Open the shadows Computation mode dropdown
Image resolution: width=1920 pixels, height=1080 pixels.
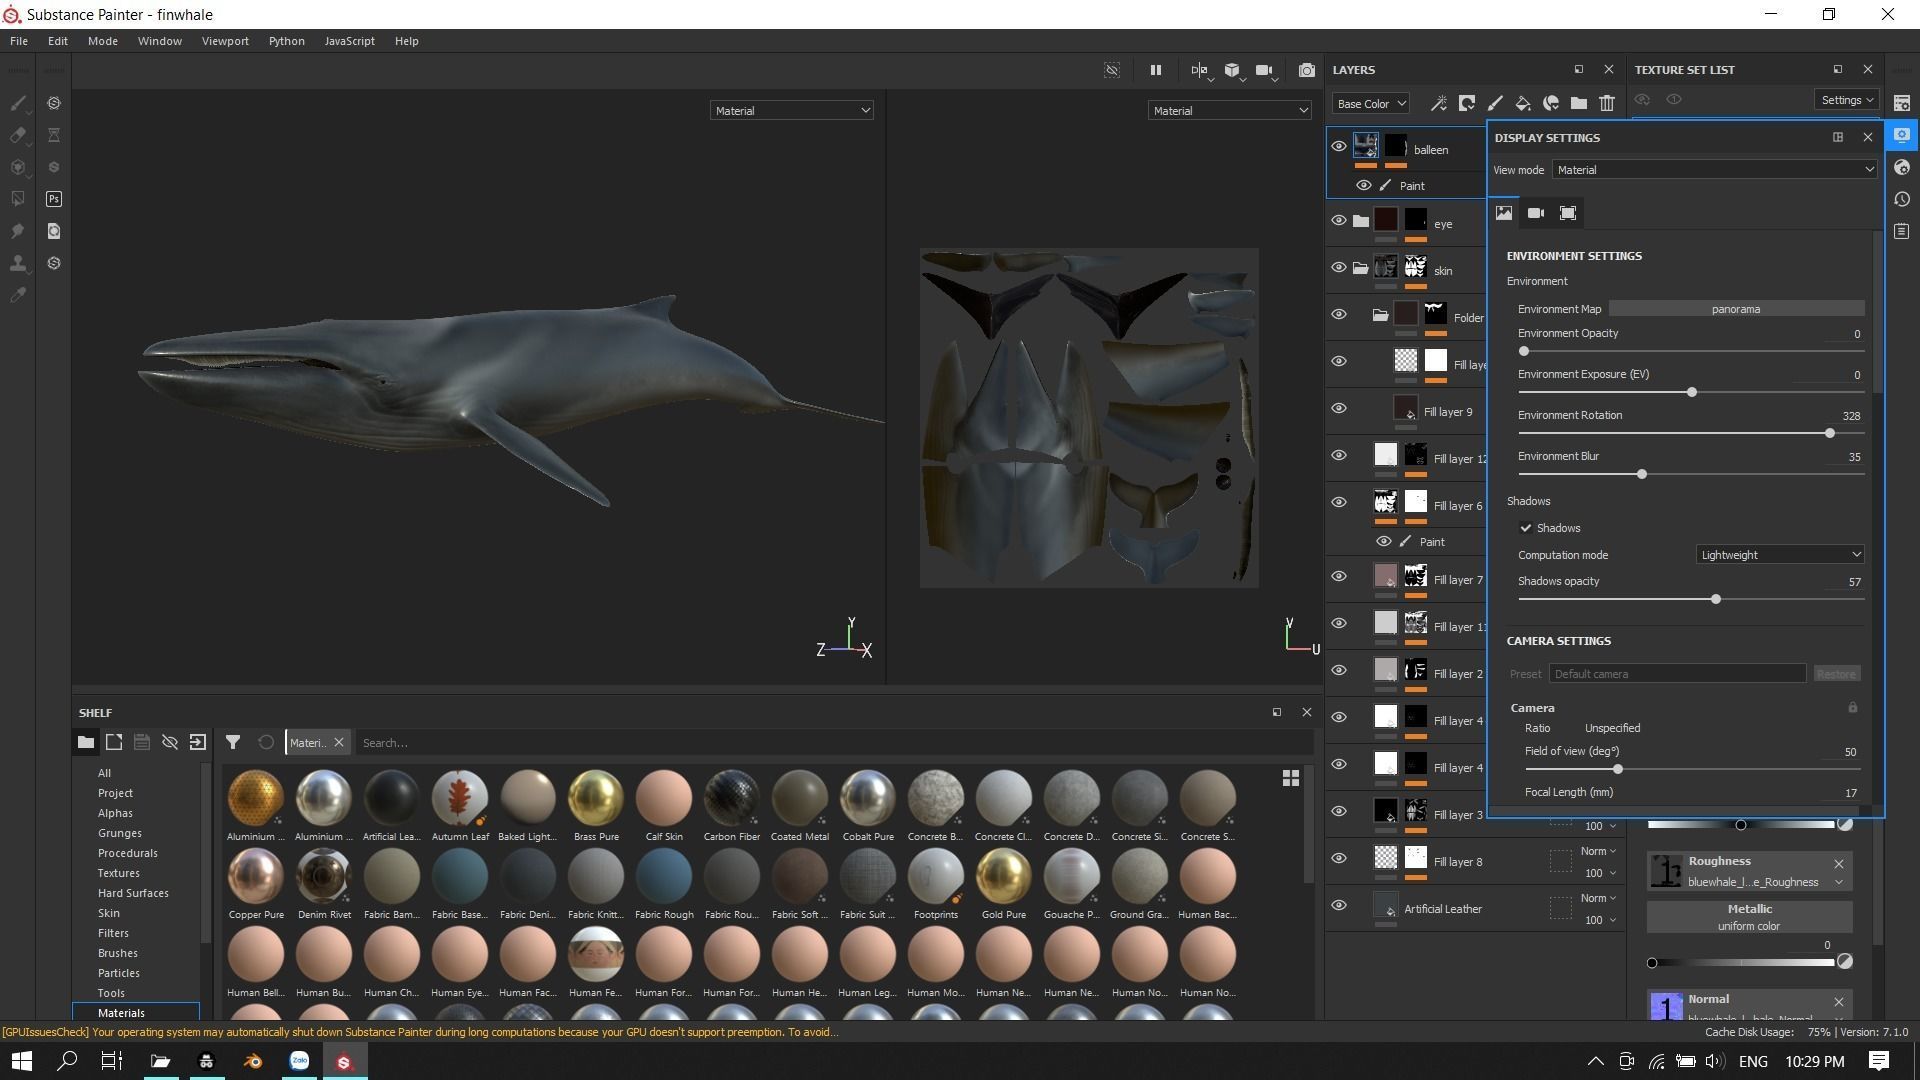tap(1780, 555)
